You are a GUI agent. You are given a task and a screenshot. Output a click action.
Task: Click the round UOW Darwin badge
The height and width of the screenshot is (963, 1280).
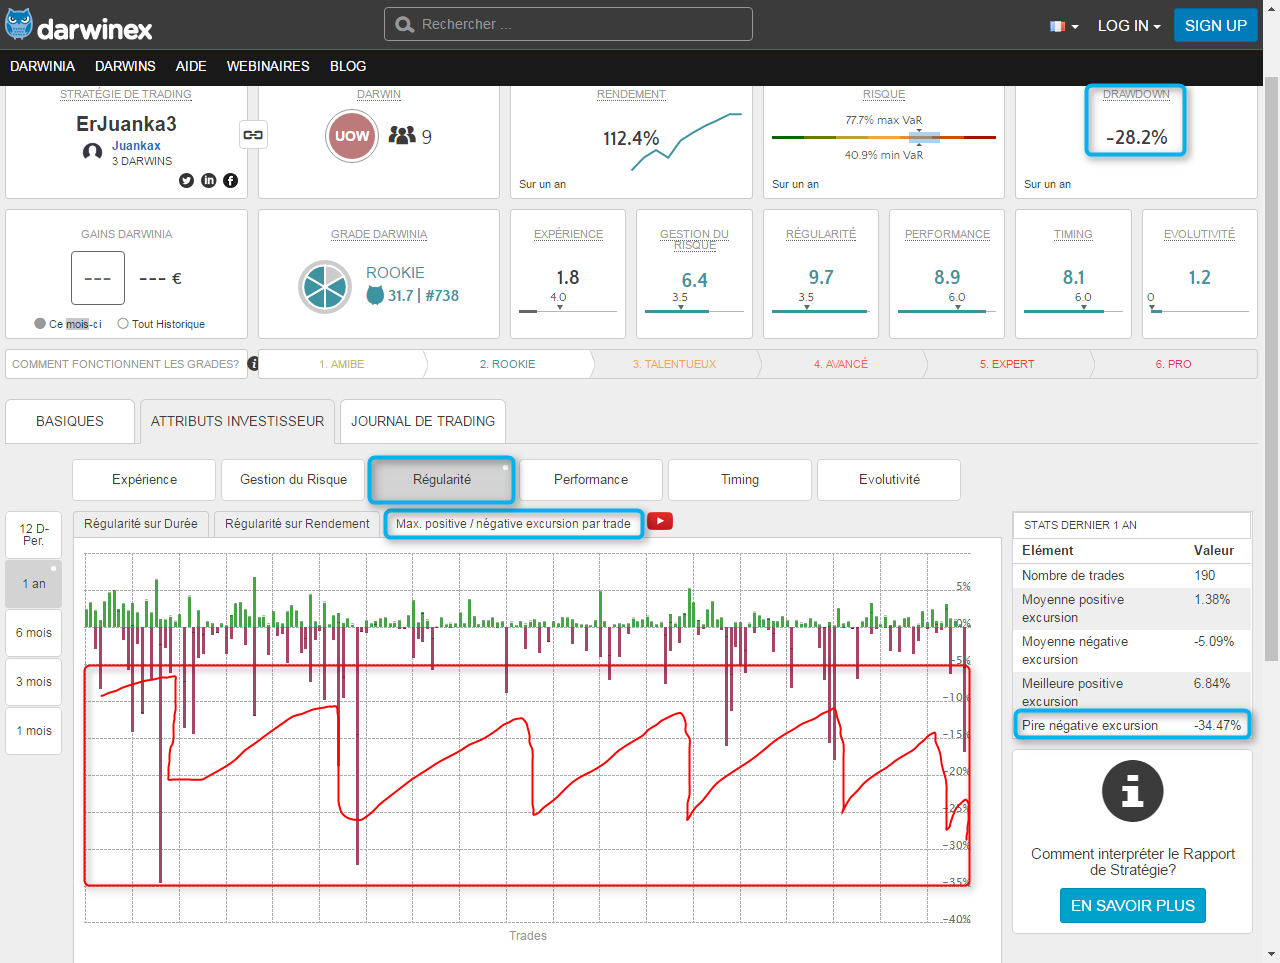351,136
